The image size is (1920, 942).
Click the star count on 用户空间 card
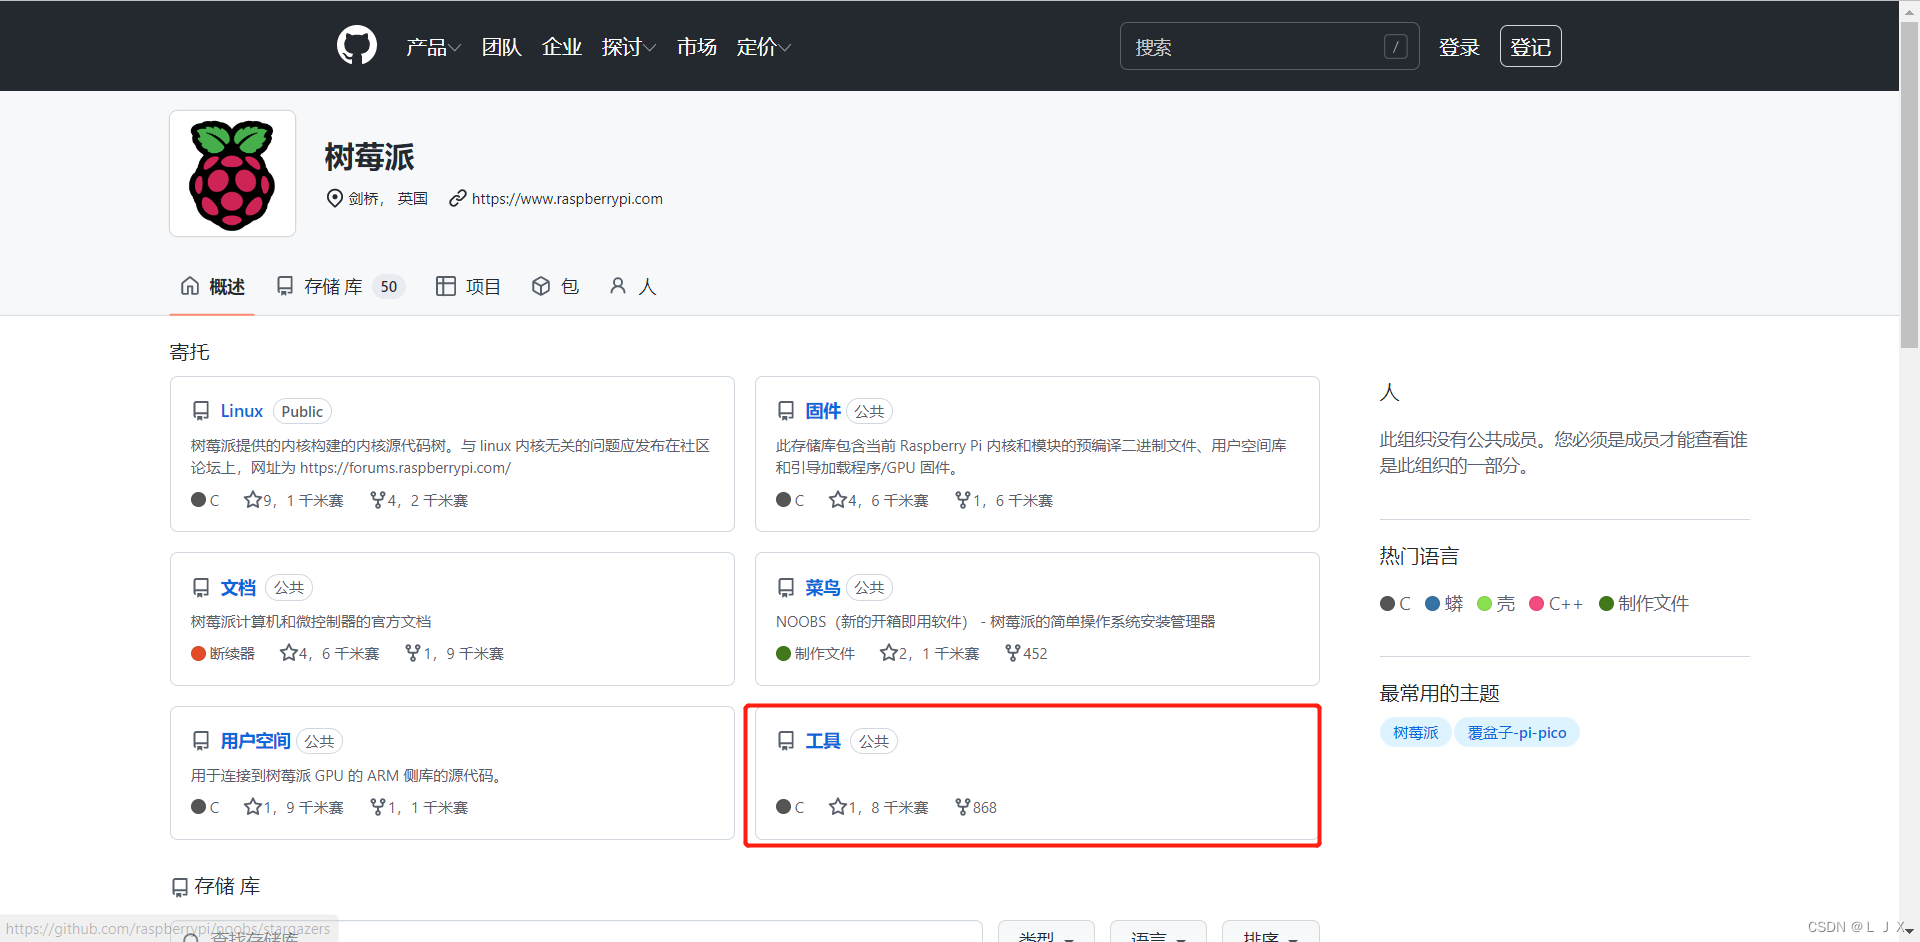click(294, 807)
